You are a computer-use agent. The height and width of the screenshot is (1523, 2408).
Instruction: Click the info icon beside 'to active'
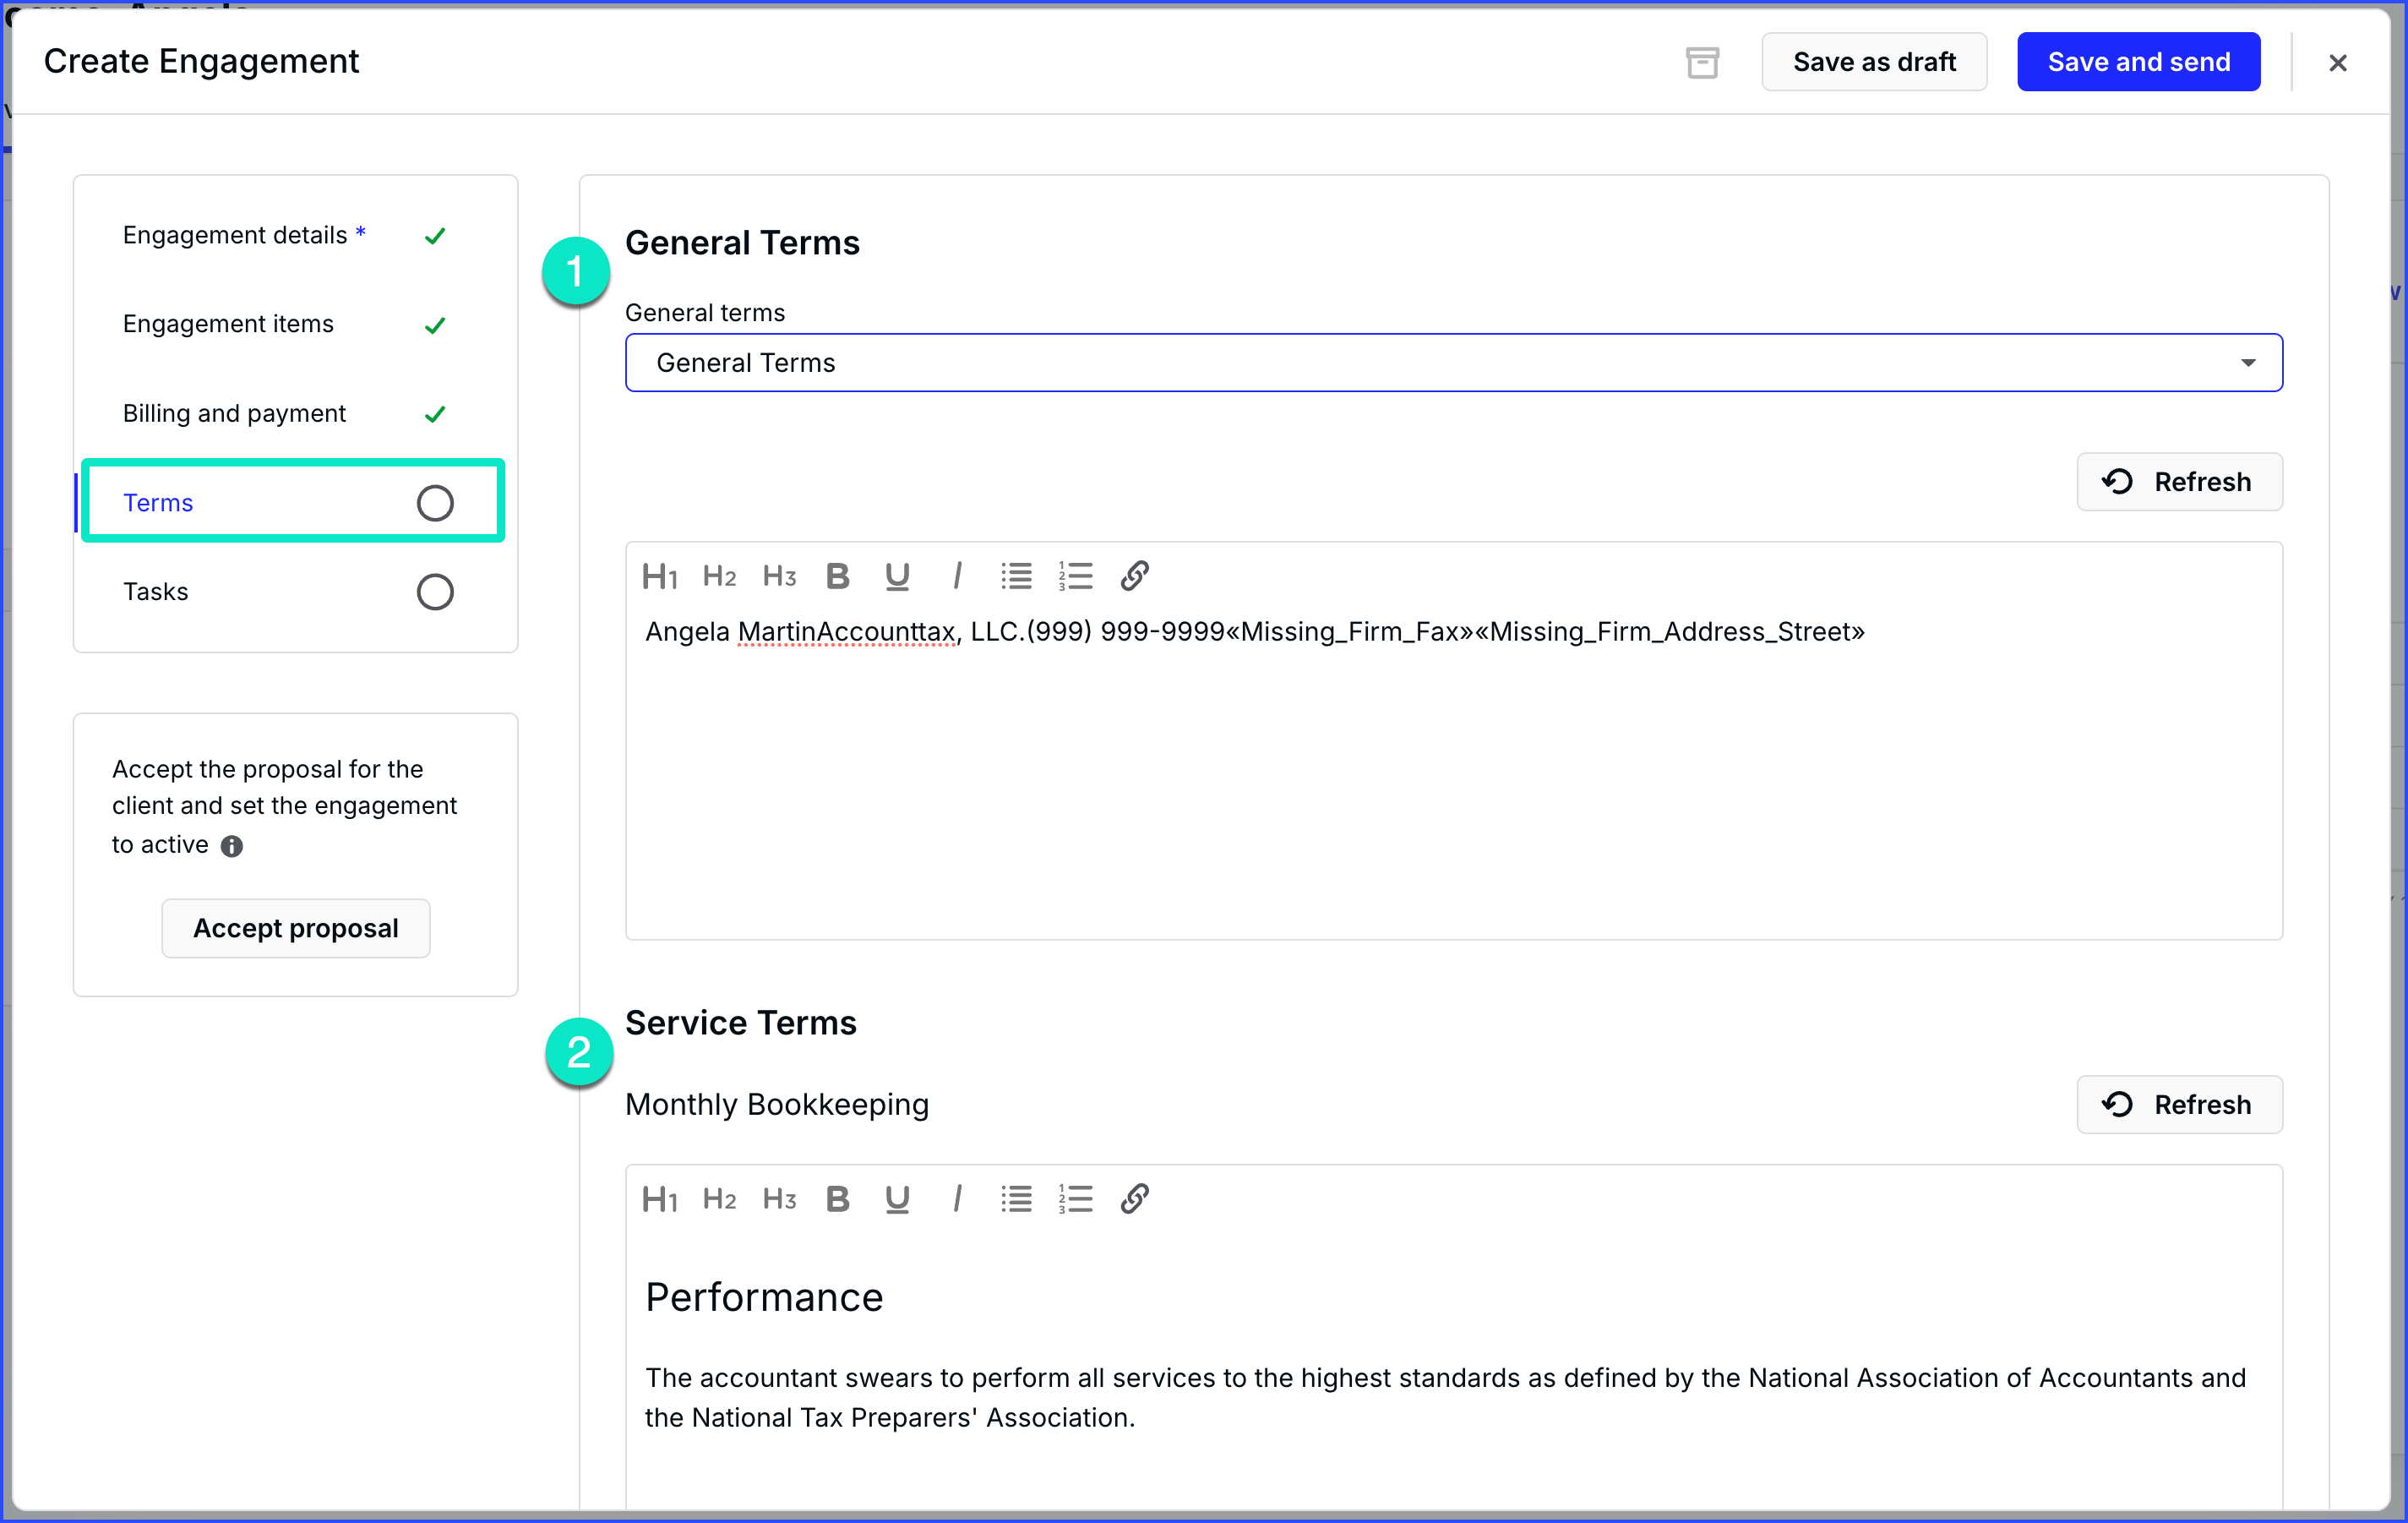click(233, 846)
